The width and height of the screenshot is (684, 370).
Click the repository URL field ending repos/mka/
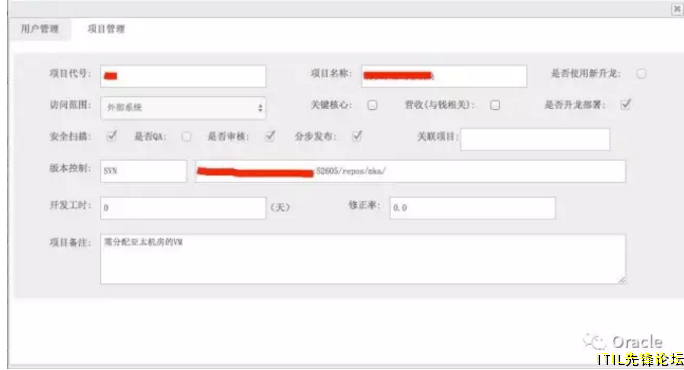tap(410, 171)
